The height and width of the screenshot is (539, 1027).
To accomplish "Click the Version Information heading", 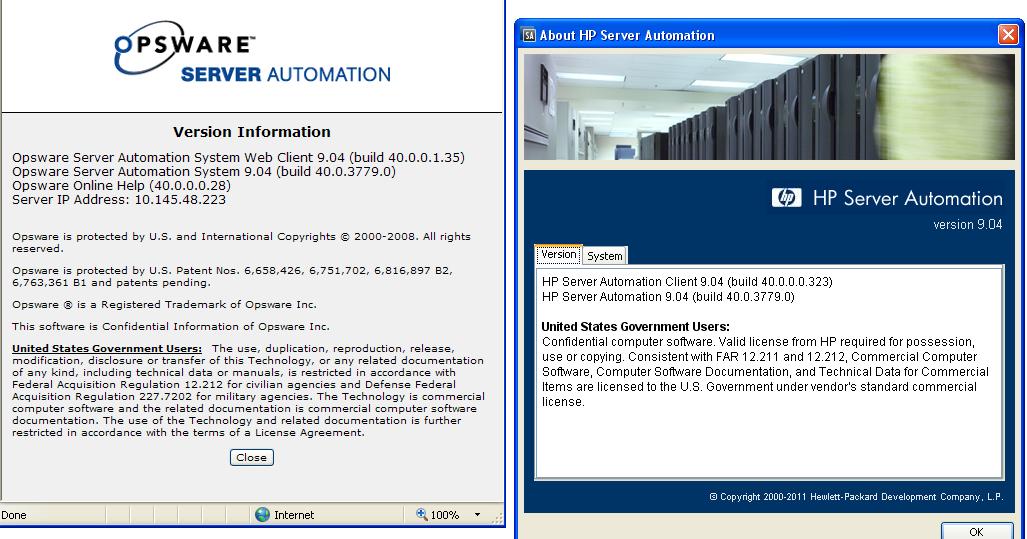I will [x=252, y=132].
